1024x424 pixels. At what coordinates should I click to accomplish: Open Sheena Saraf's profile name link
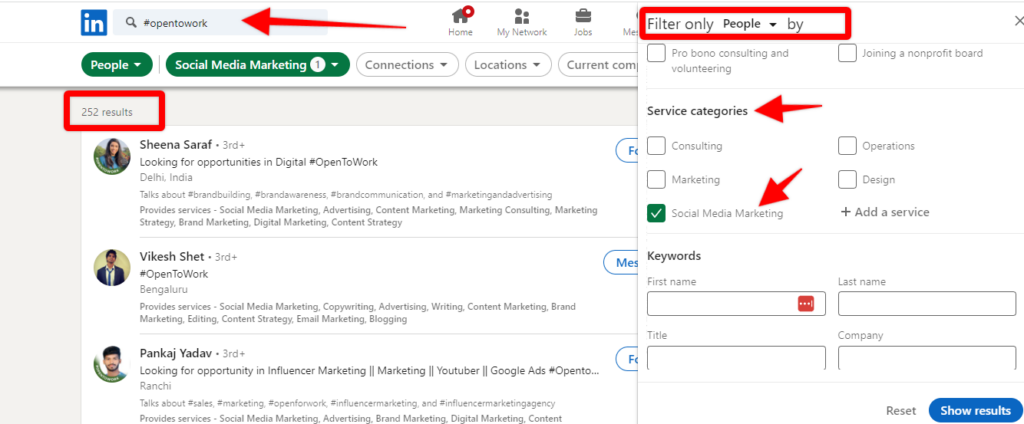point(176,144)
